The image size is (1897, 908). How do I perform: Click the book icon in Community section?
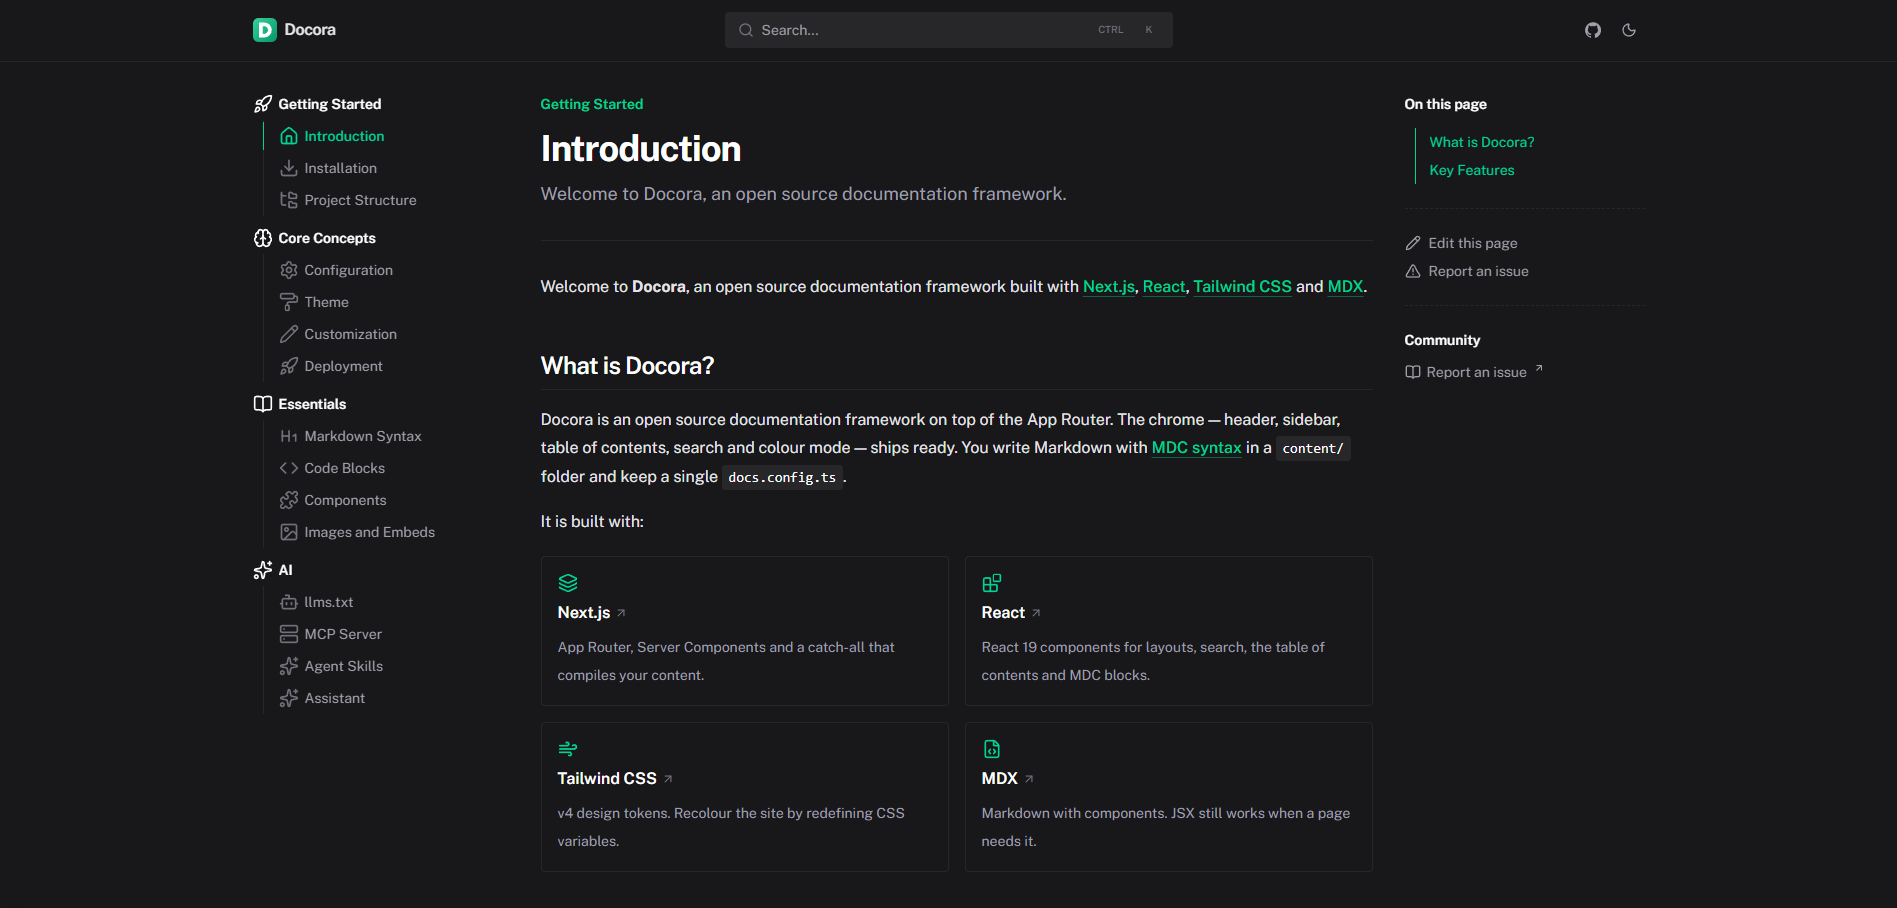coord(1413,372)
